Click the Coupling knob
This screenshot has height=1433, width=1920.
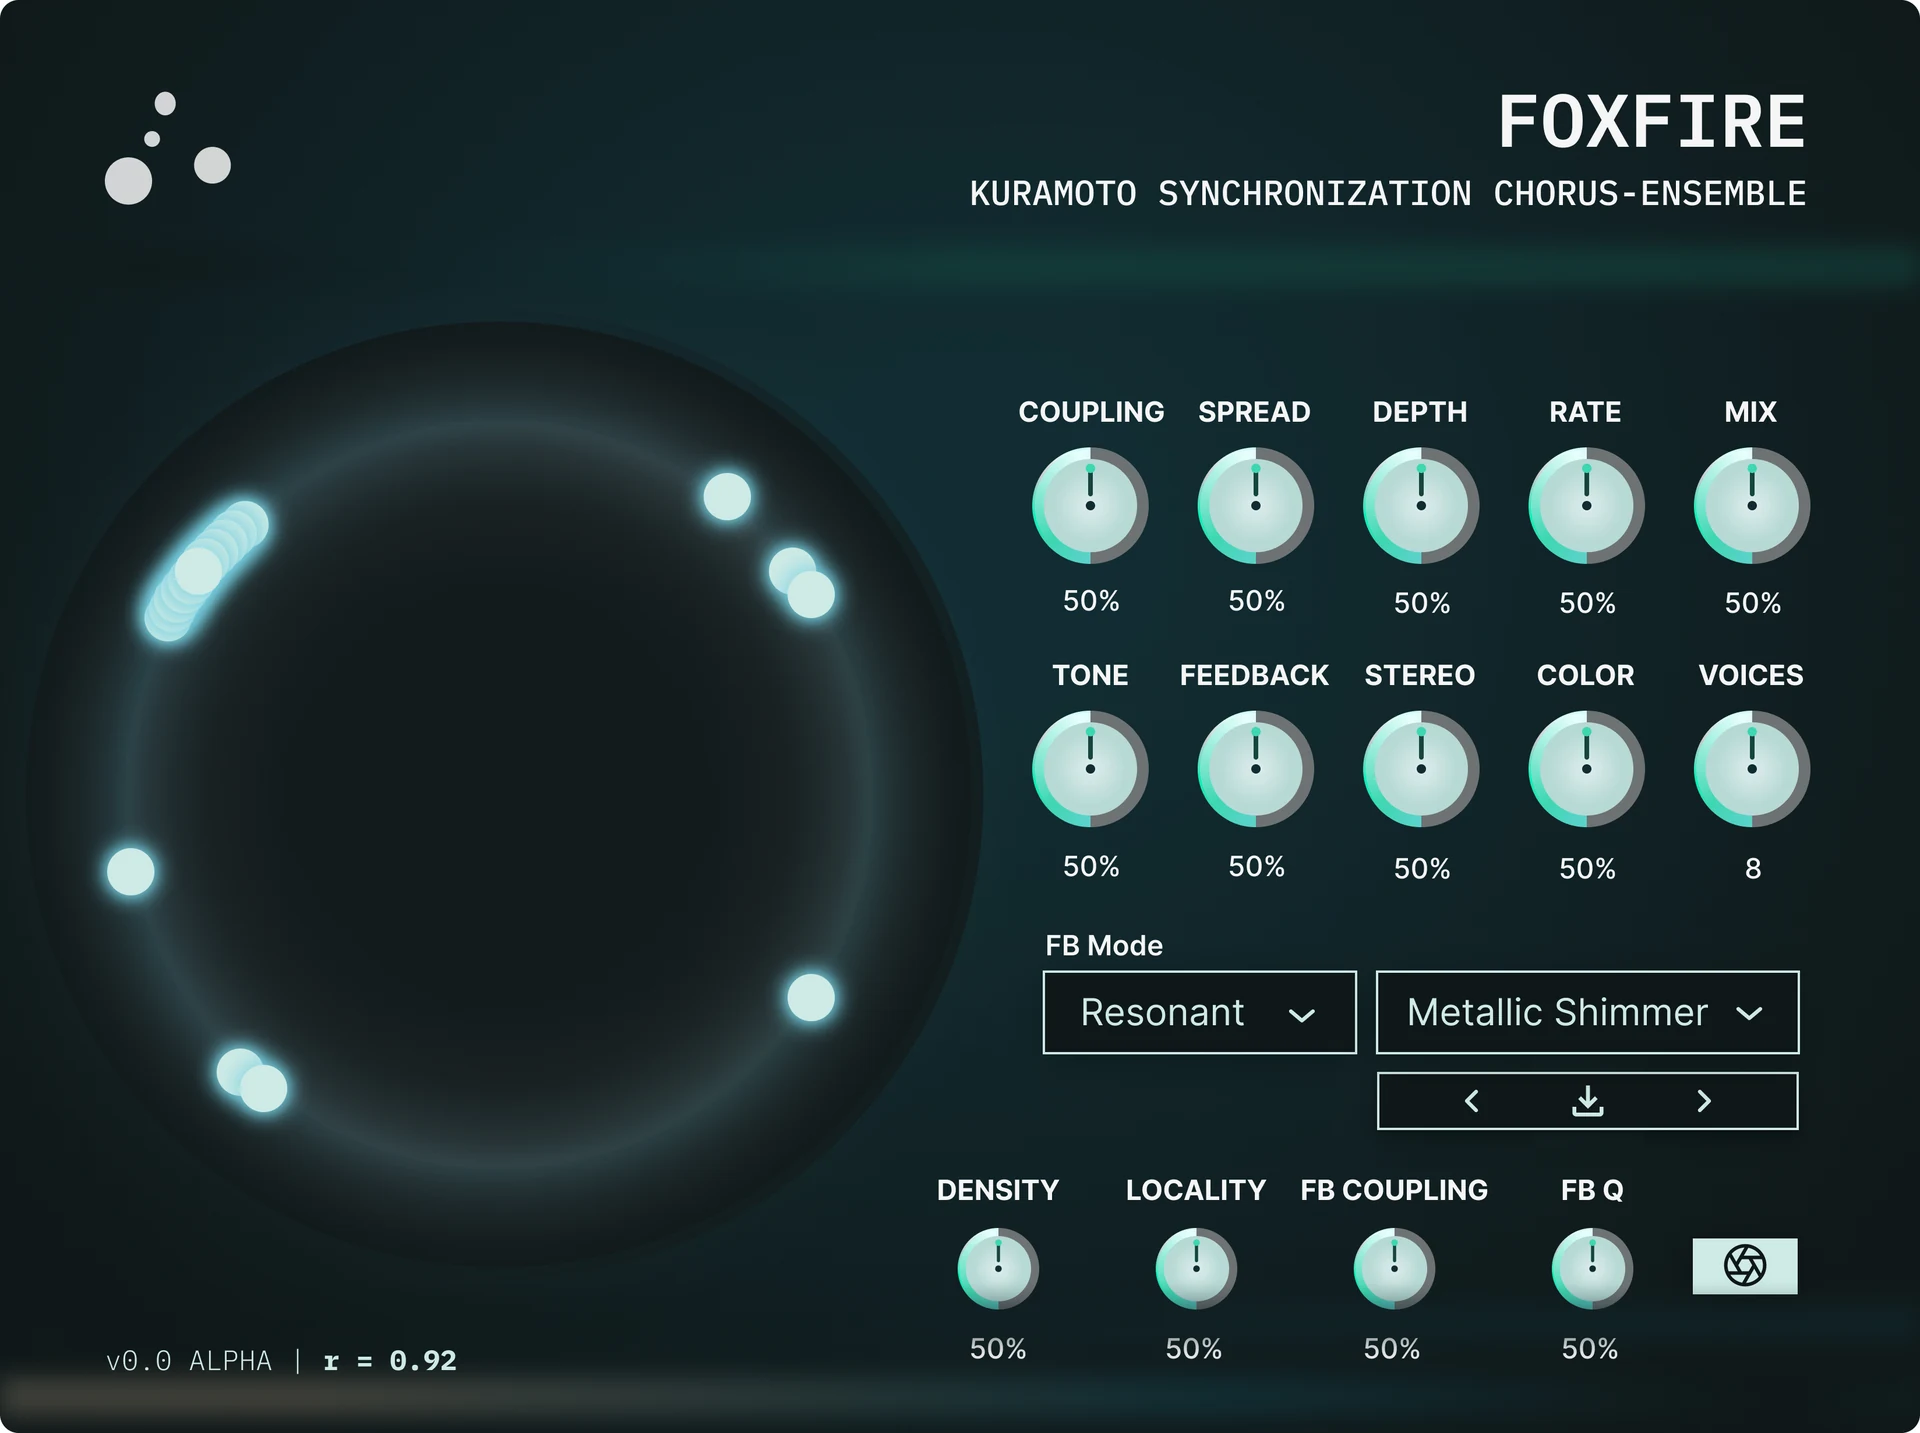(1090, 505)
